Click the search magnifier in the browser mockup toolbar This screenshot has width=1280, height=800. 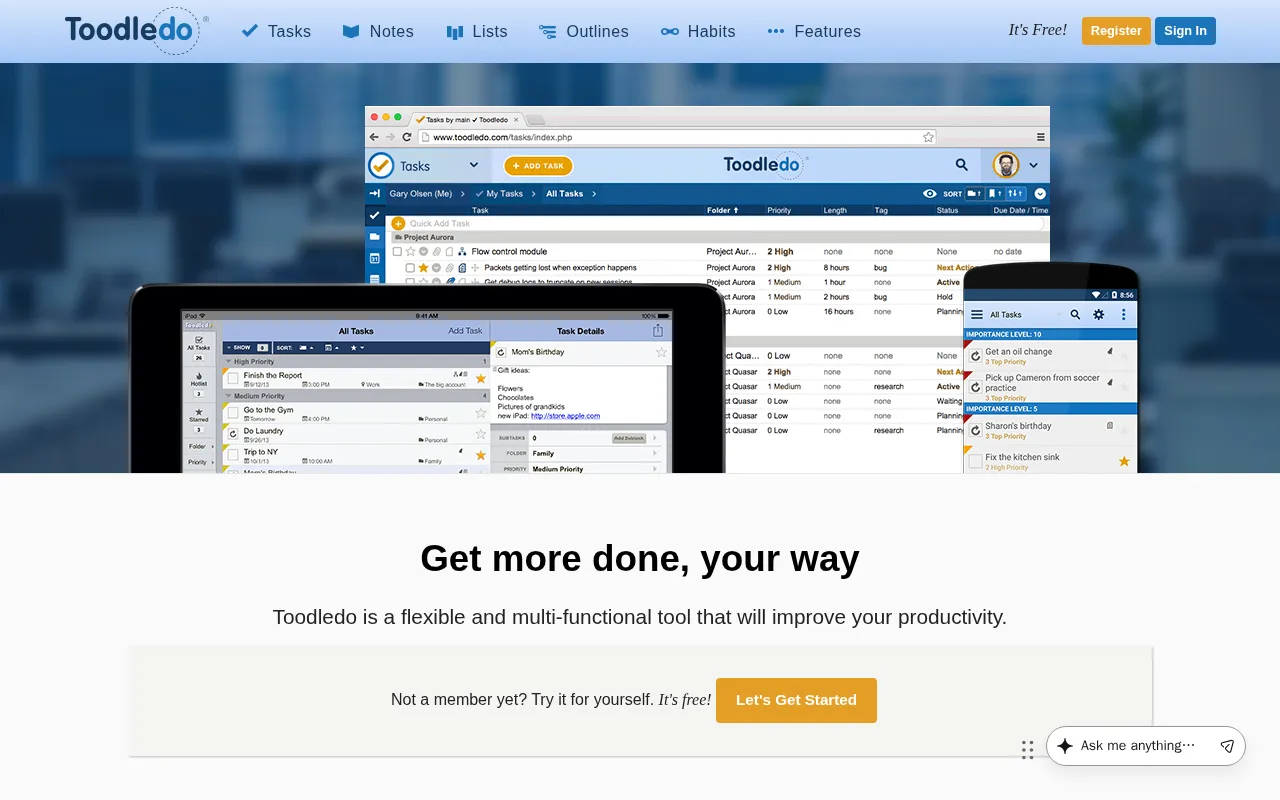(x=961, y=165)
